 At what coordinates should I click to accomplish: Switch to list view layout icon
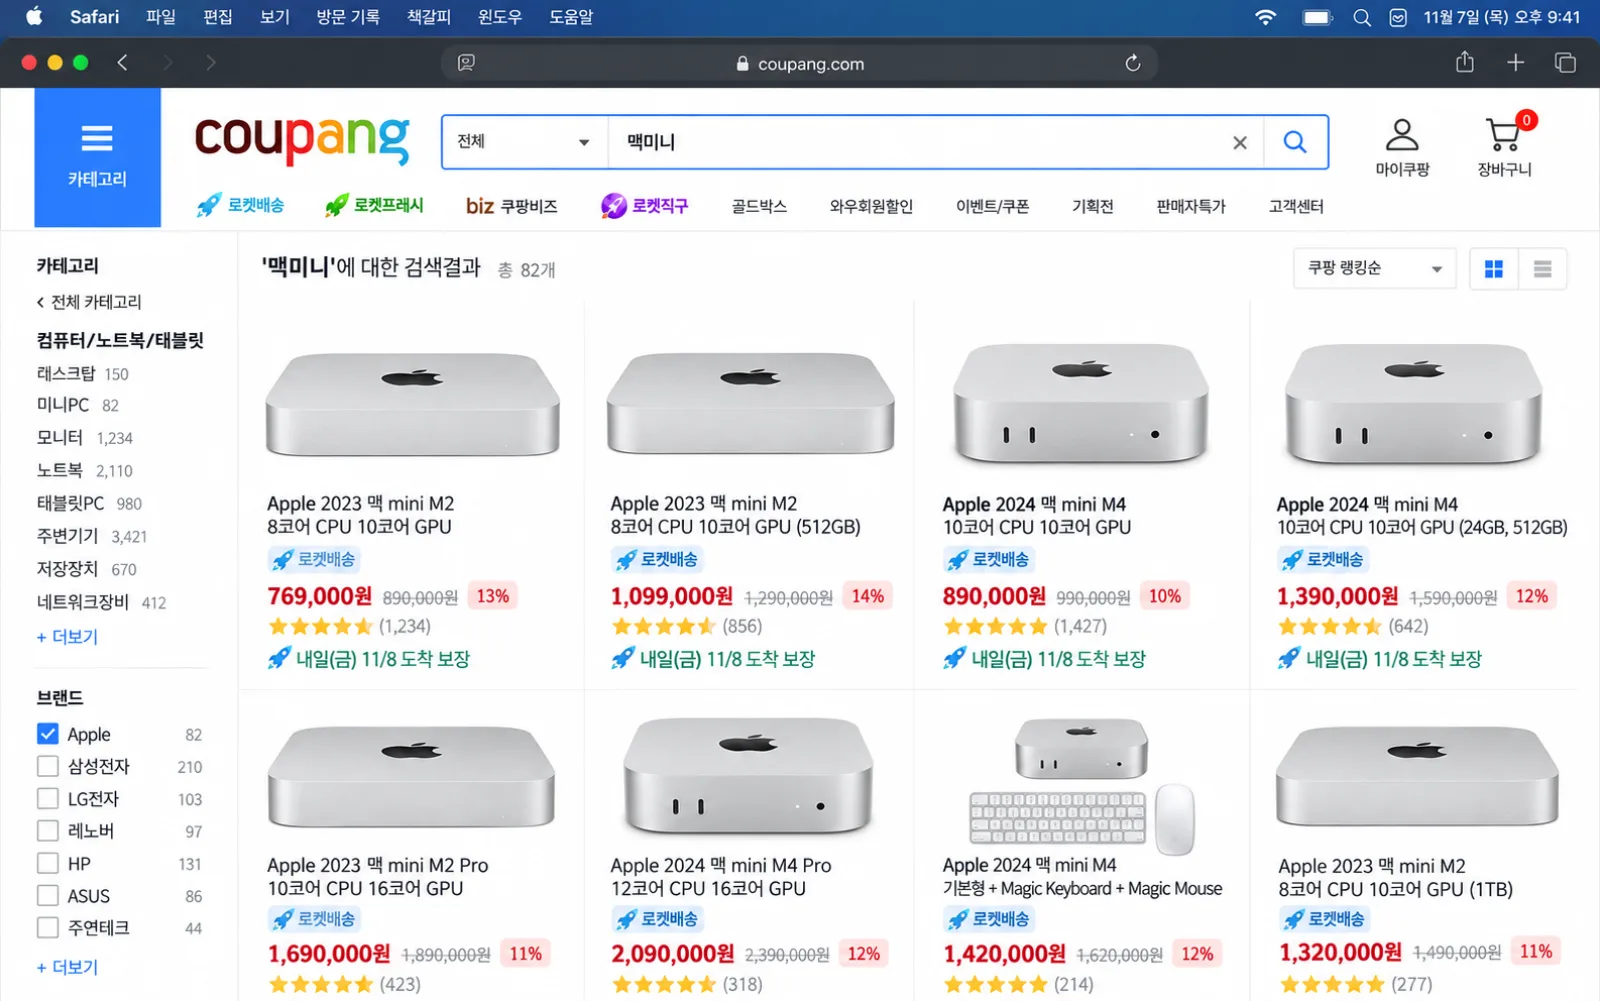pyautogui.click(x=1542, y=269)
